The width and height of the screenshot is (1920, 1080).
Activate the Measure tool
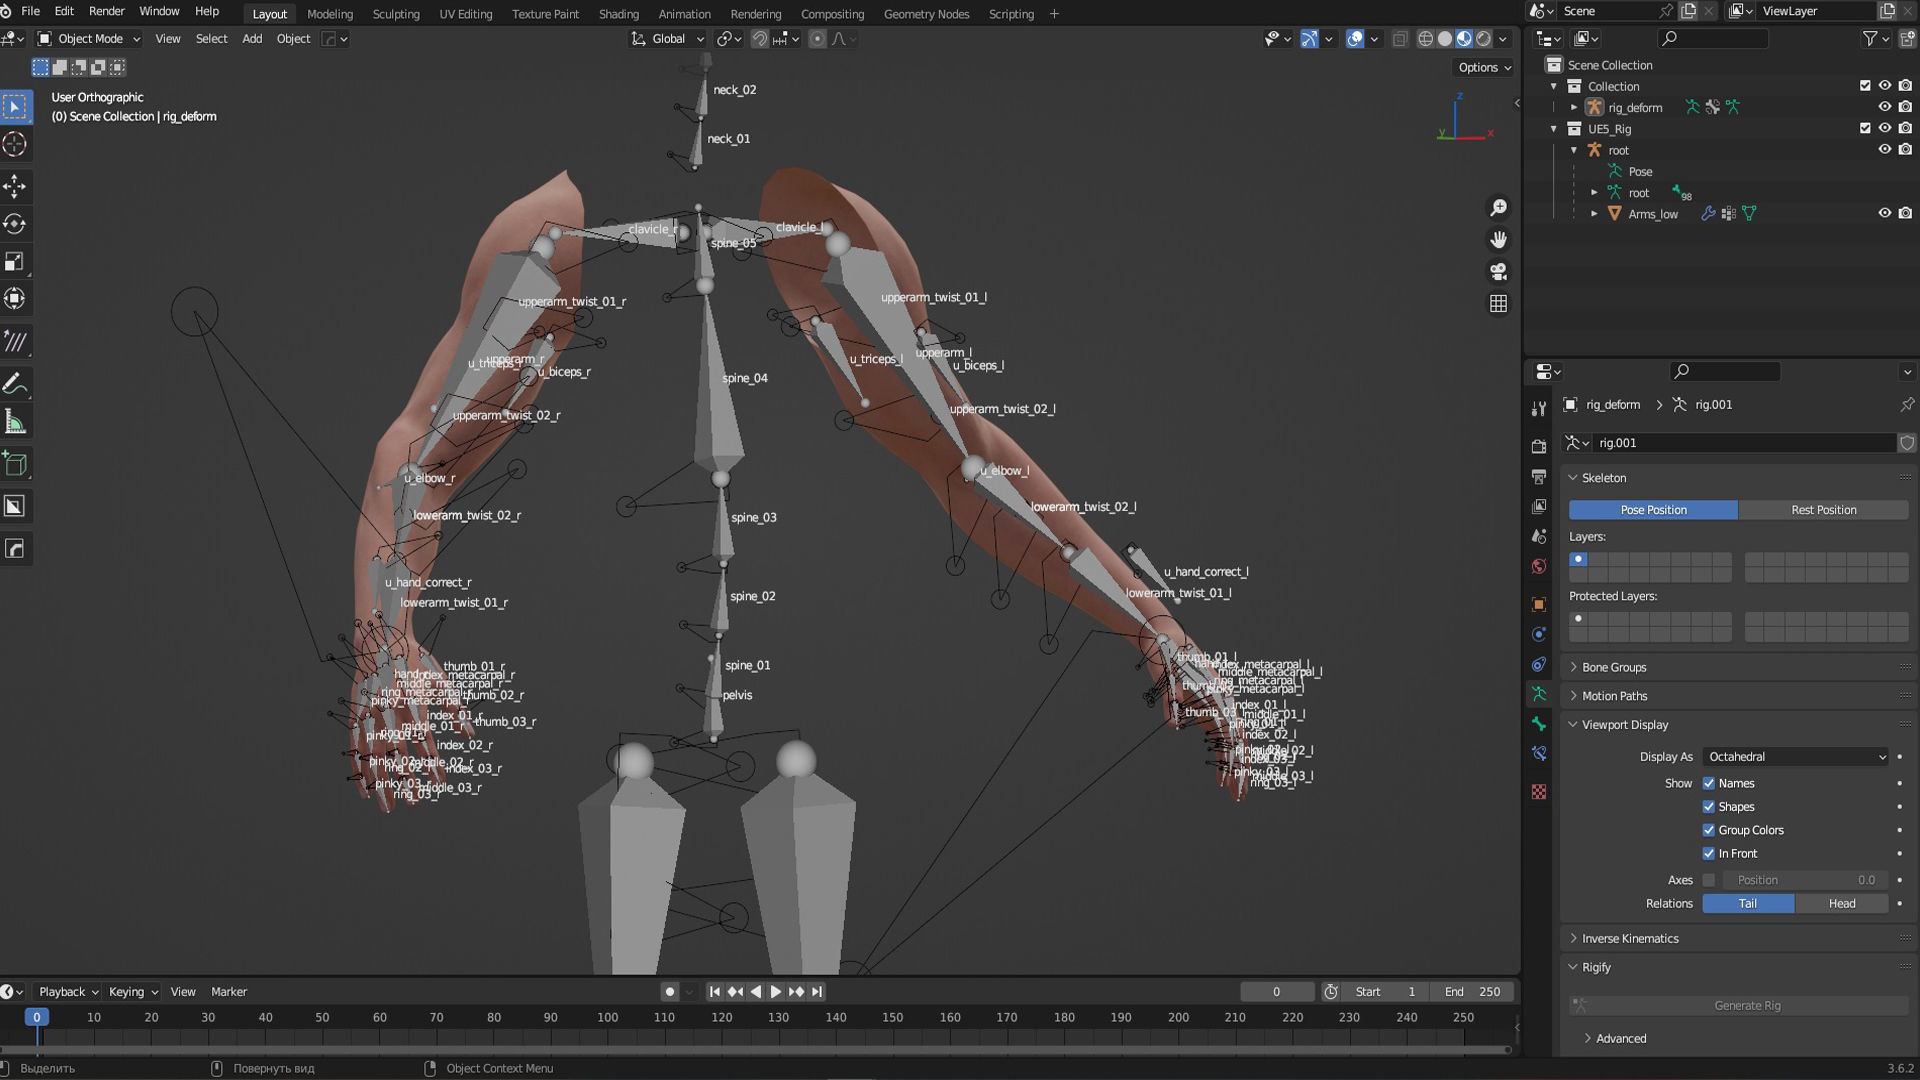click(15, 423)
